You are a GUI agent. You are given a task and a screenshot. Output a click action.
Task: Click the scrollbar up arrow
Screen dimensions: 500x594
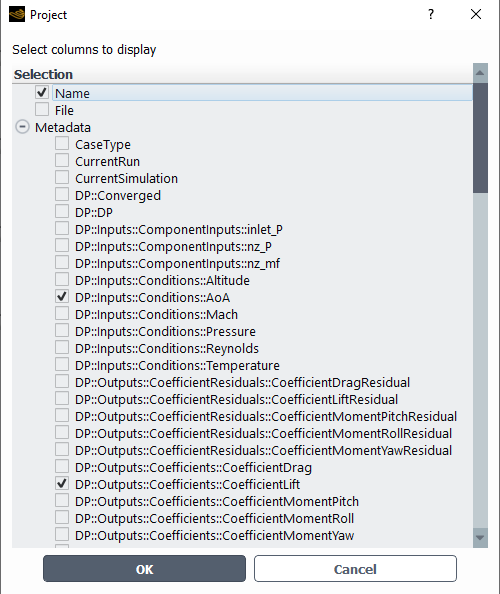pyautogui.click(x=480, y=73)
